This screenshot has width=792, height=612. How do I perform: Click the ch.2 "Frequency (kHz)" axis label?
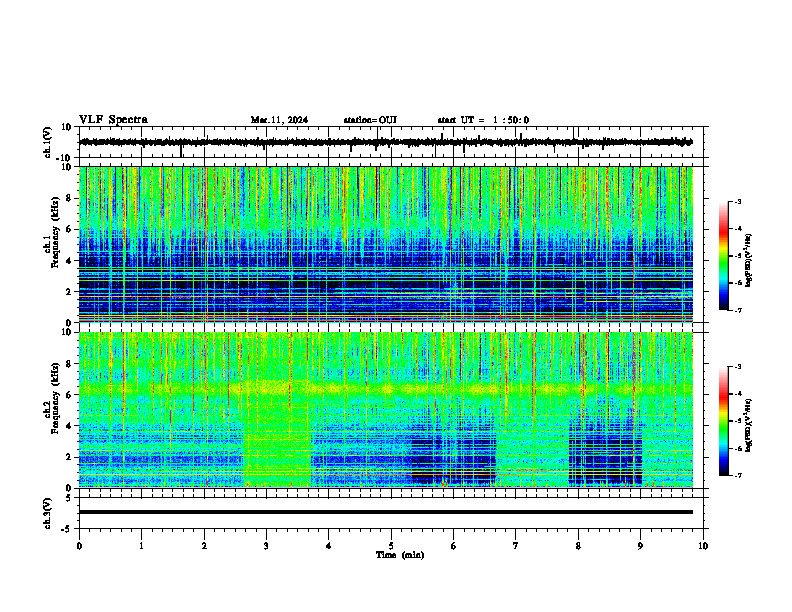point(55,398)
